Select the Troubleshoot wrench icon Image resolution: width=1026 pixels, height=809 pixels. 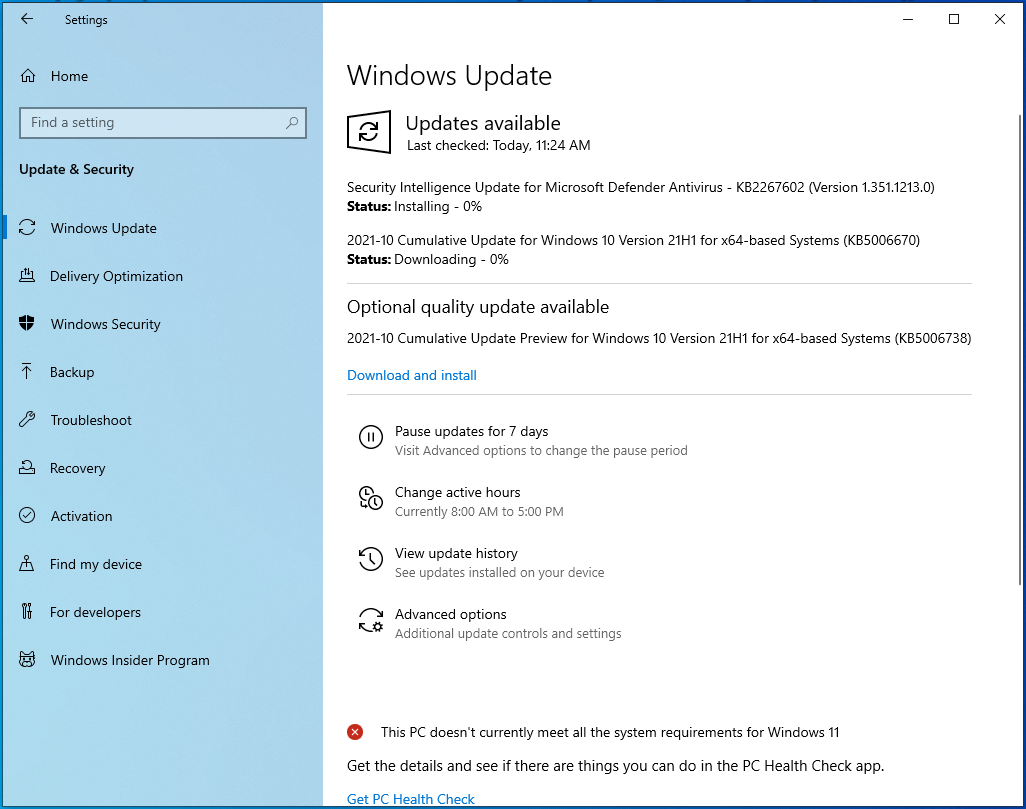[29, 420]
